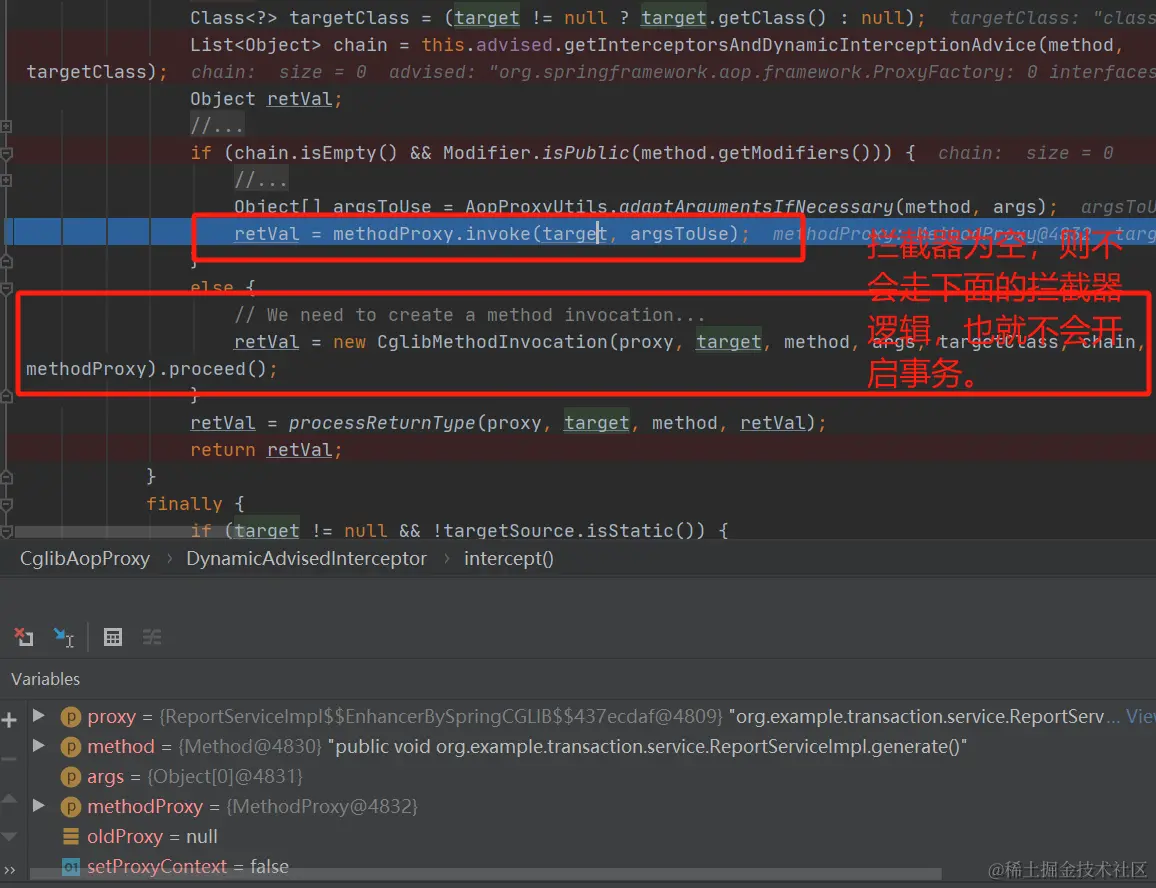This screenshot has width=1156, height=888.
Task: Click the finally keyword
Action: 184,504
